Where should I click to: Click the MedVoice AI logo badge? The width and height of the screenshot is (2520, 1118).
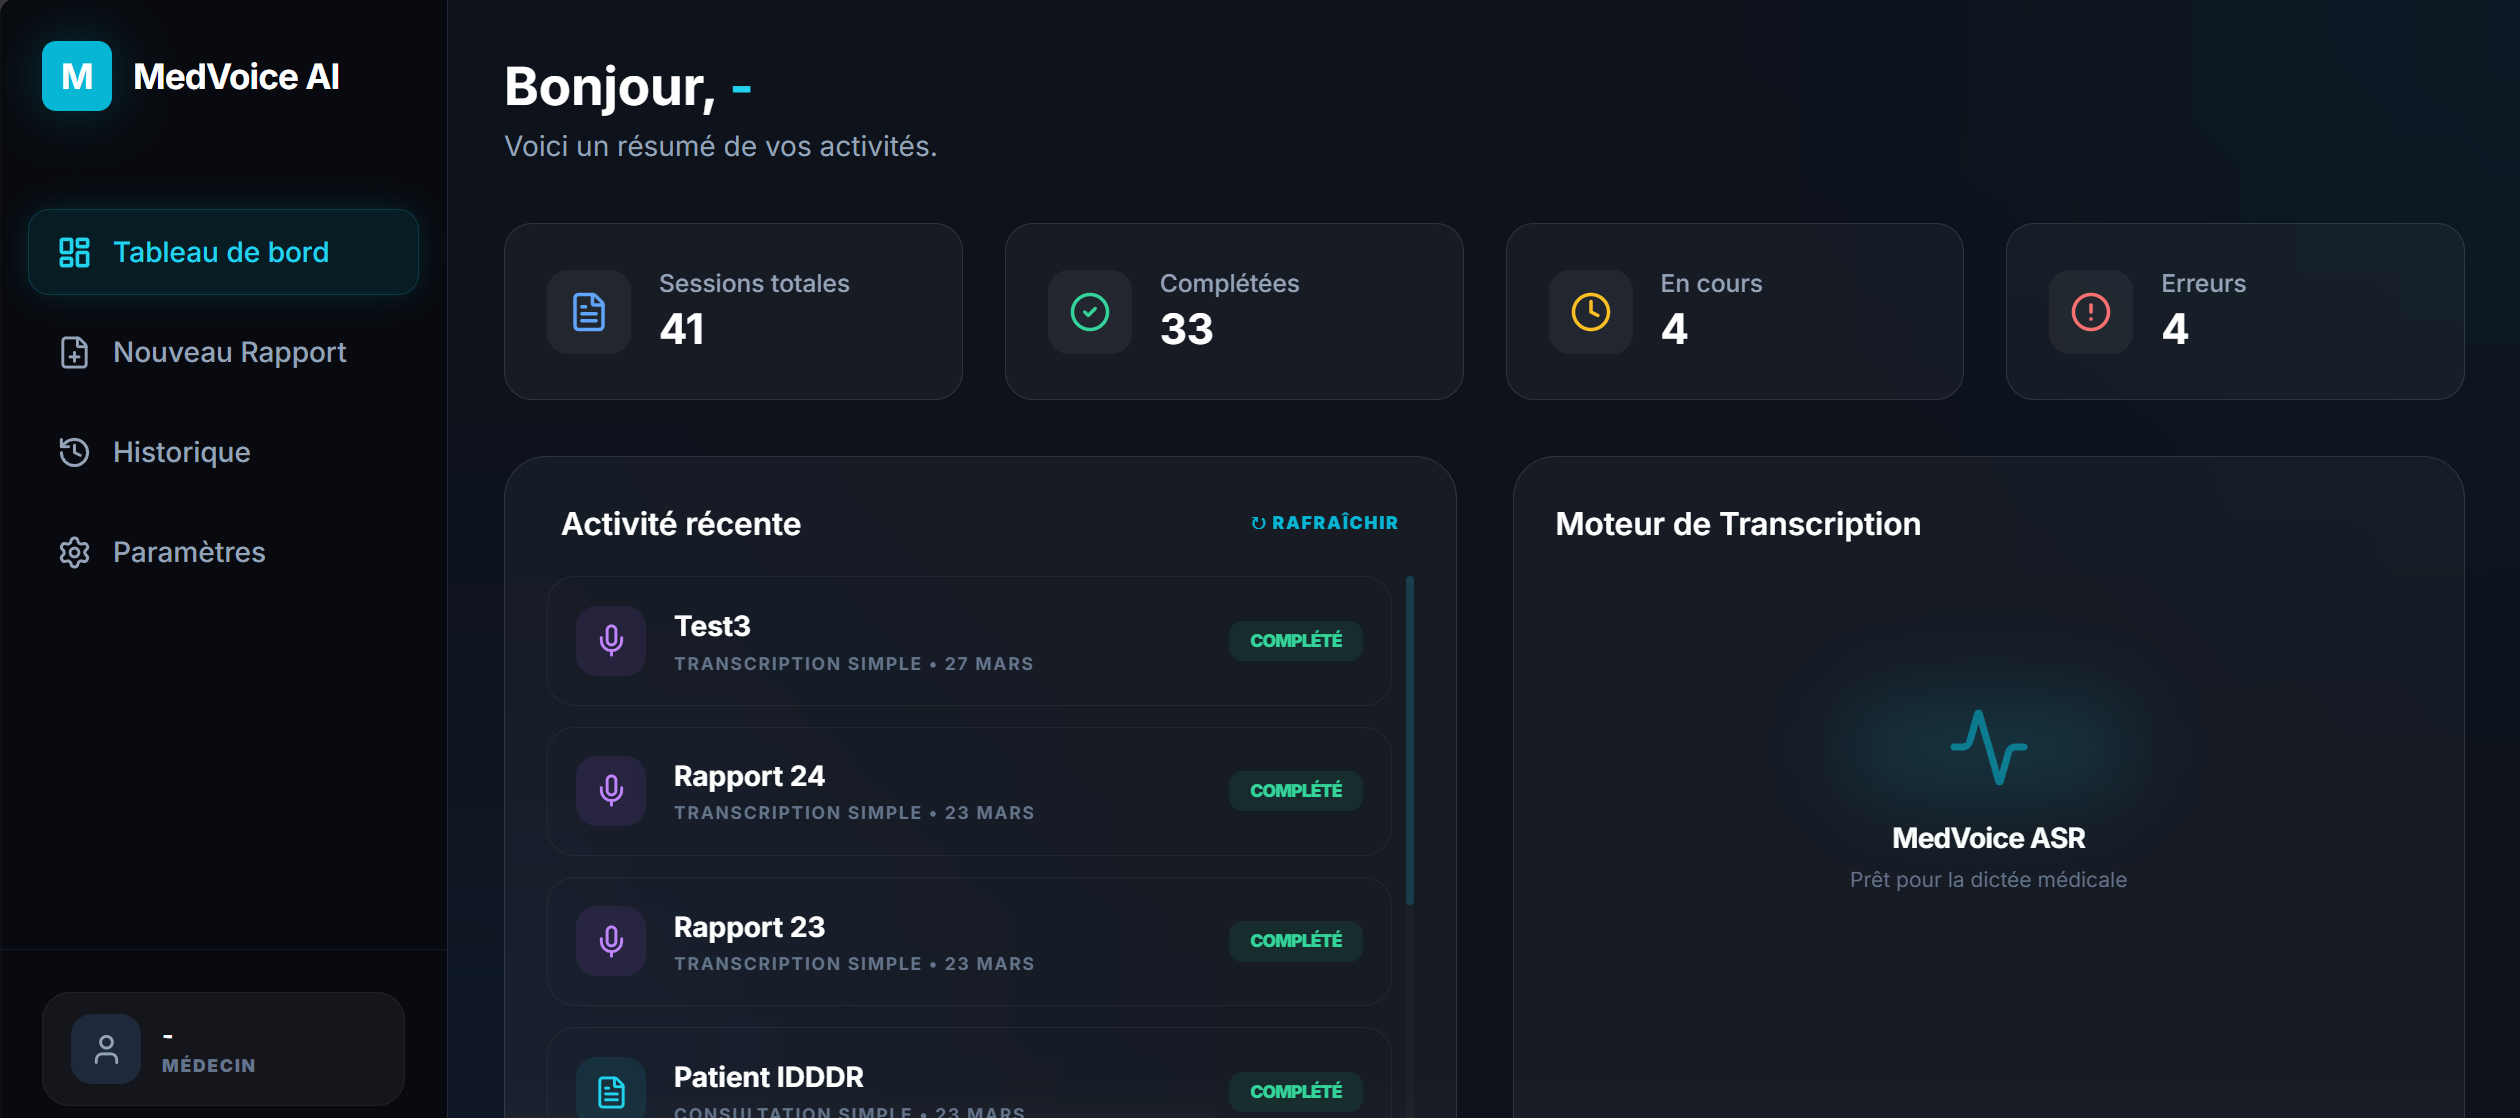[77, 76]
